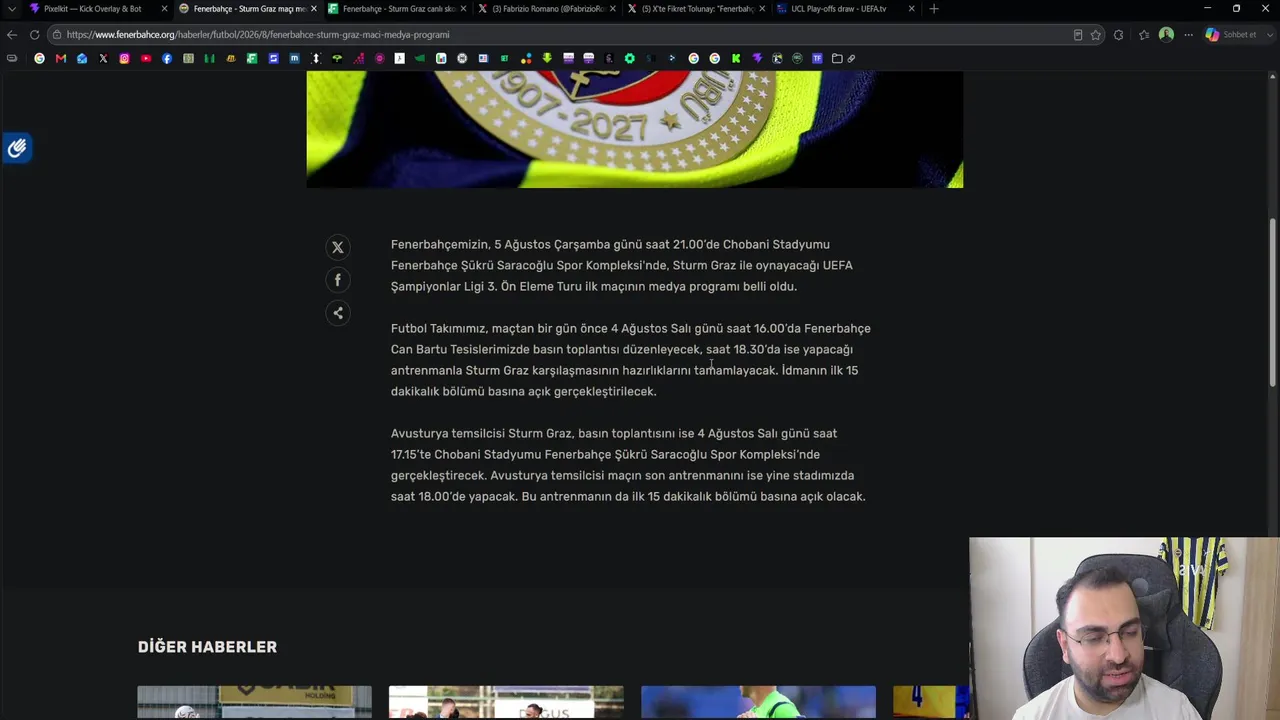Screen dimensions: 1280x720
Task: Click the webcam overlay of the streamer
Action: click(1124, 629)
